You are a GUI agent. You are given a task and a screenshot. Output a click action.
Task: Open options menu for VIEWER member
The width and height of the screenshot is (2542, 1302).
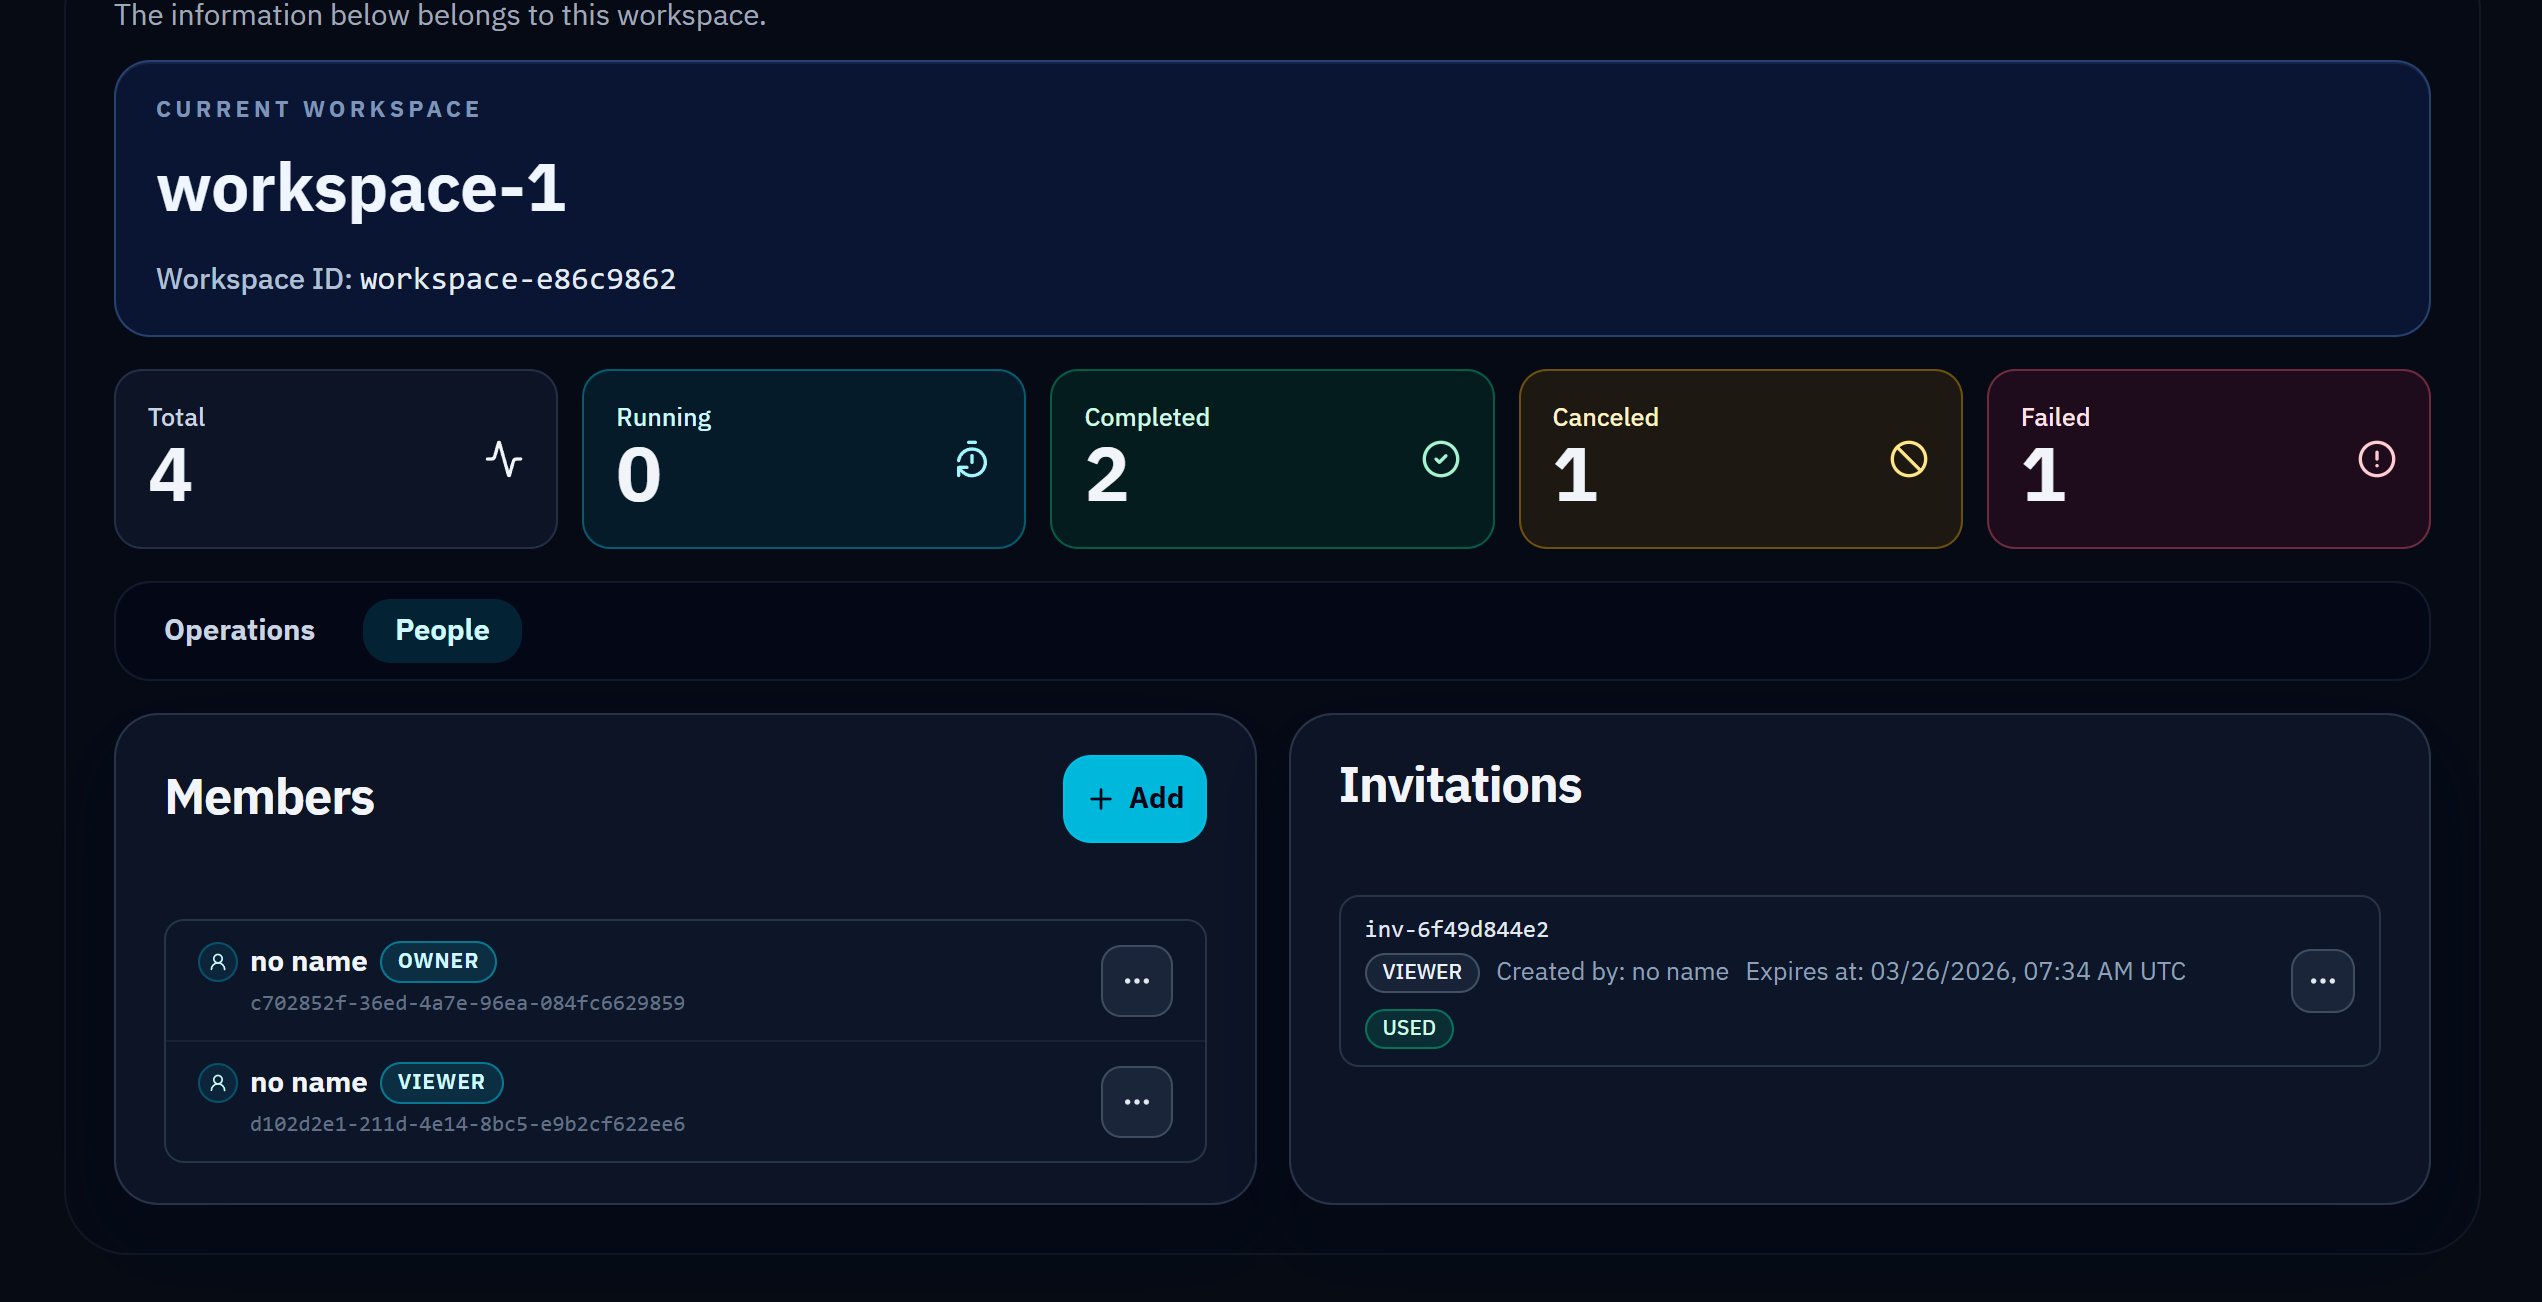point(1137,1102)
